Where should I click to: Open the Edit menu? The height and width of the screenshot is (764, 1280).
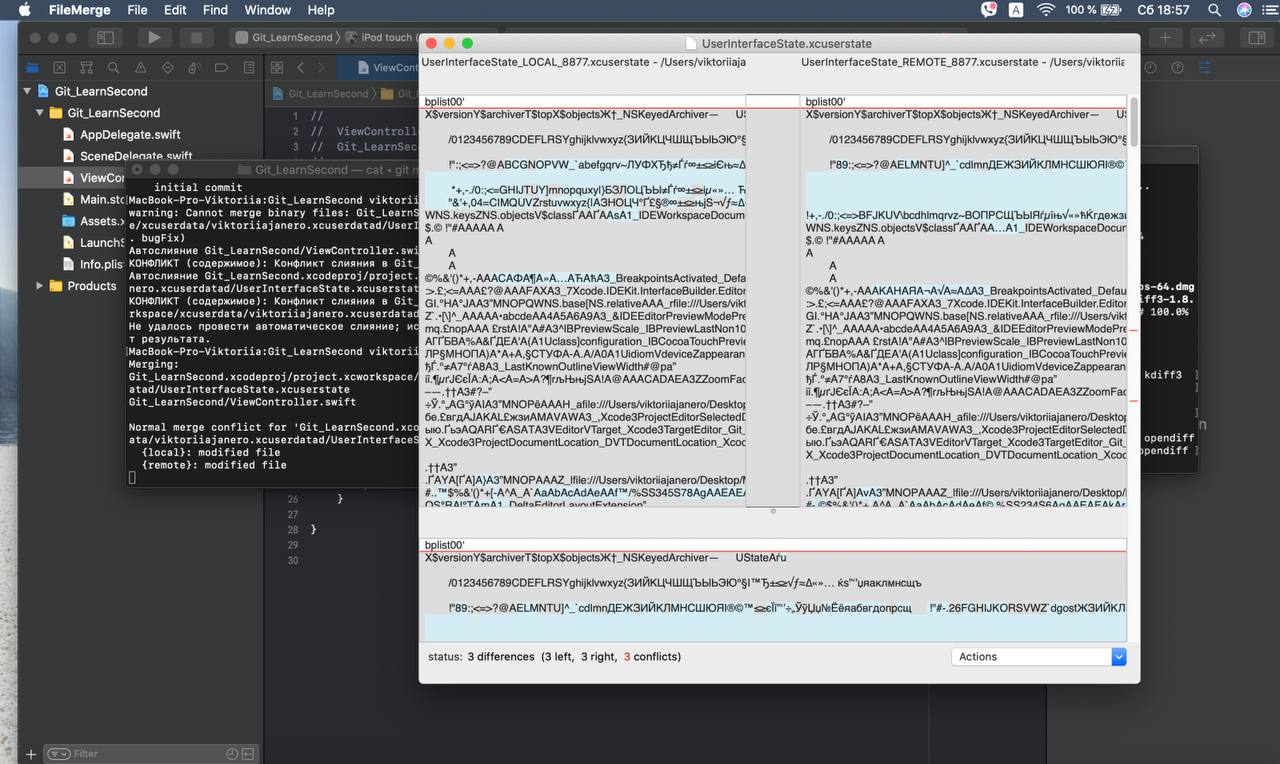[x=175, y=10]
